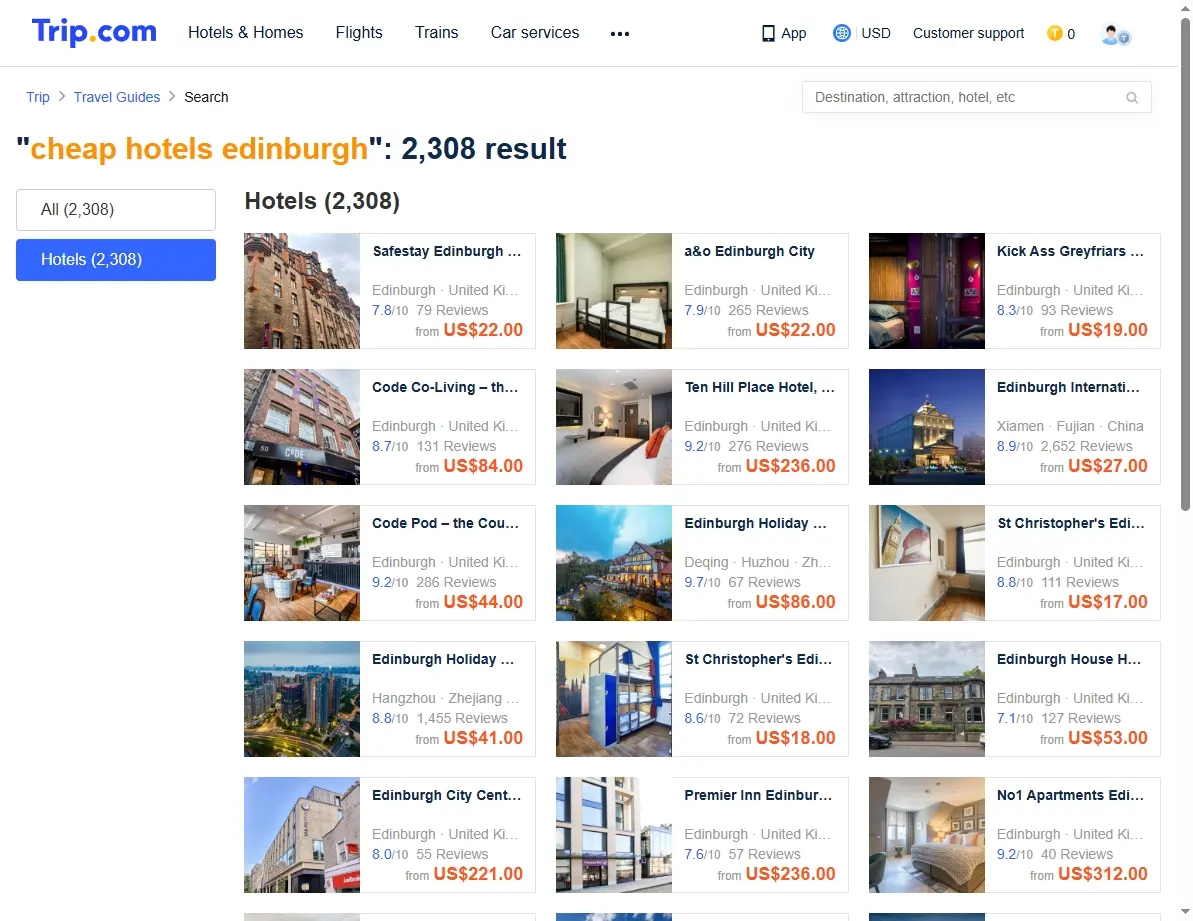This screenshot has height=921, width=1193.
Task: Open Code Pod hotel photo
Action: pyautogui.click(x=302, y=563)
